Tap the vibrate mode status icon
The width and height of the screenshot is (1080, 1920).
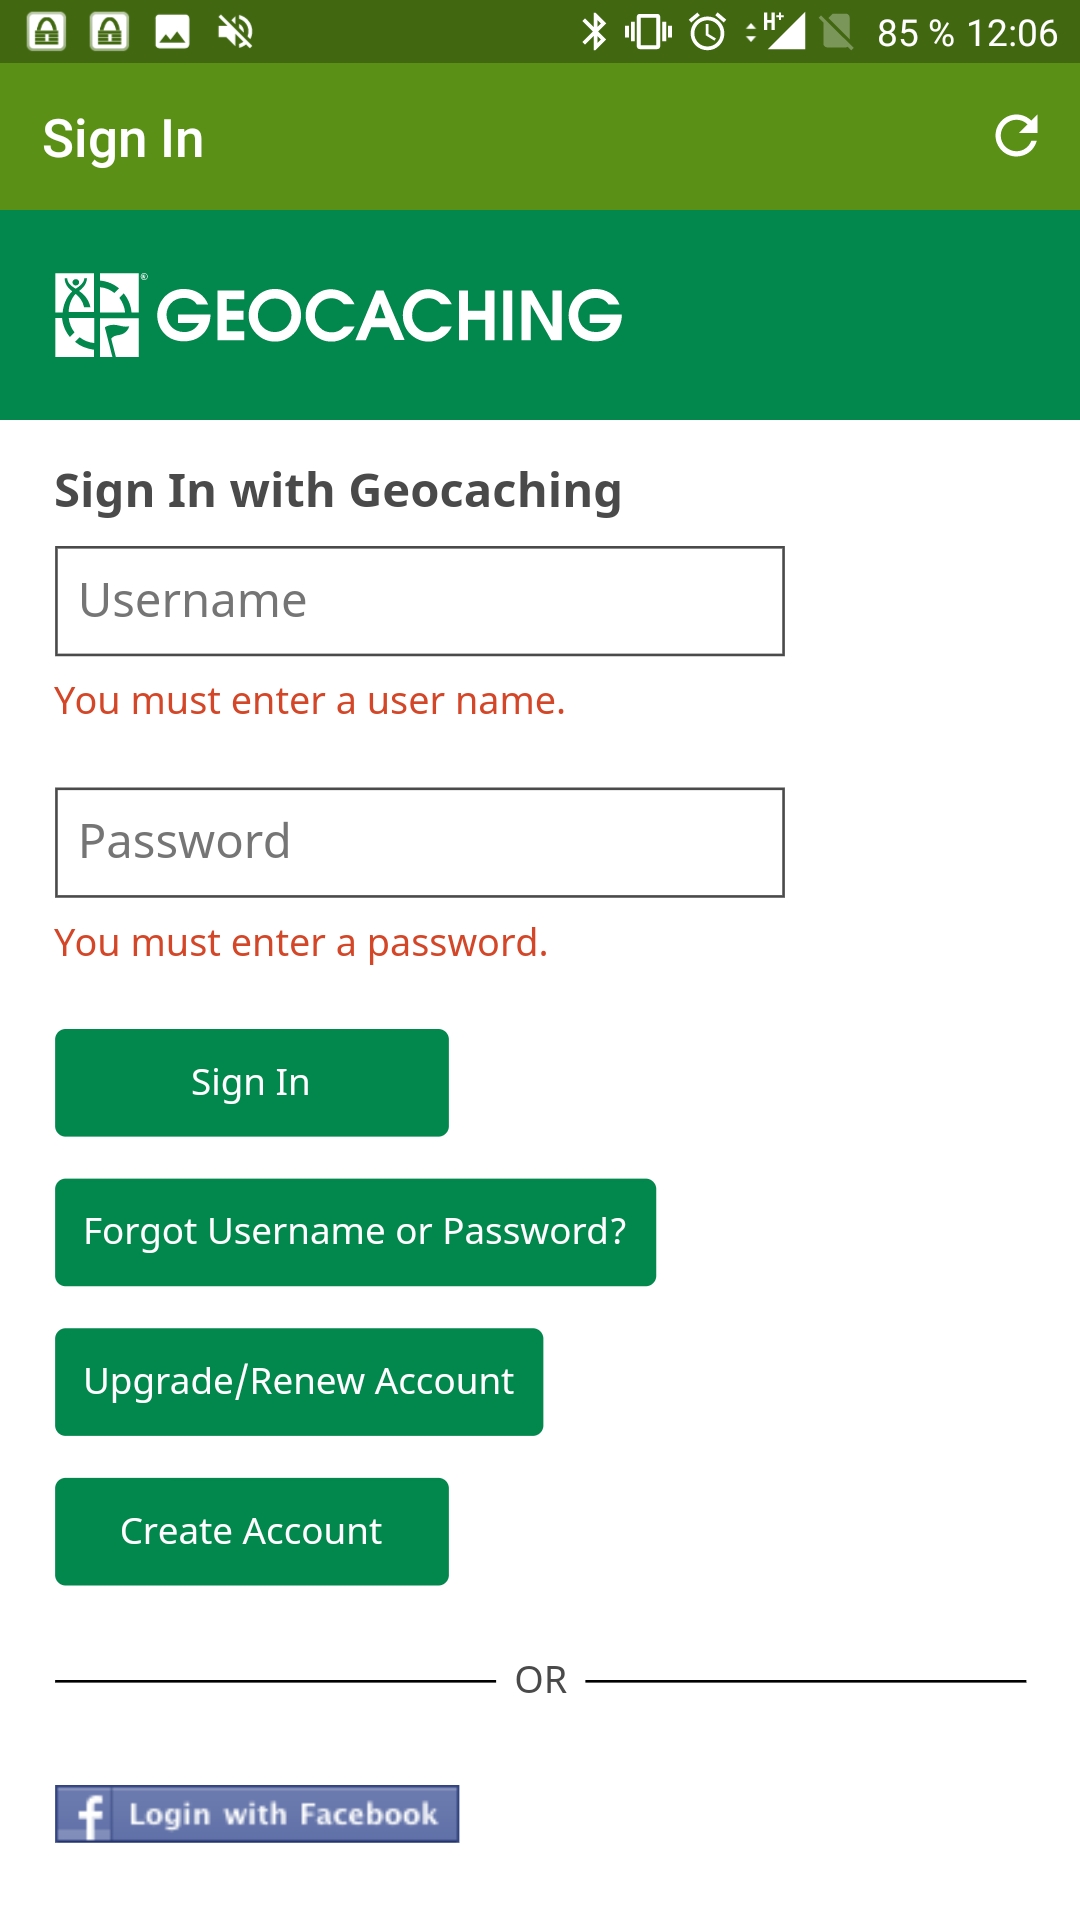tap(648, 32)
